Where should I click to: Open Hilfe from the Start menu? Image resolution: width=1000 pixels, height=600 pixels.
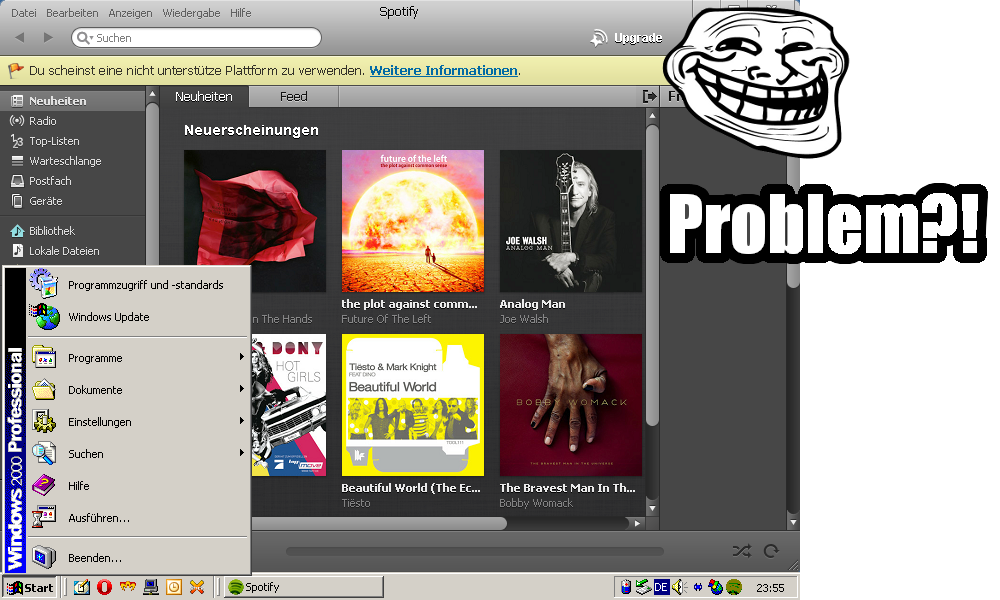pyautogui.click(x=138, y=485)
